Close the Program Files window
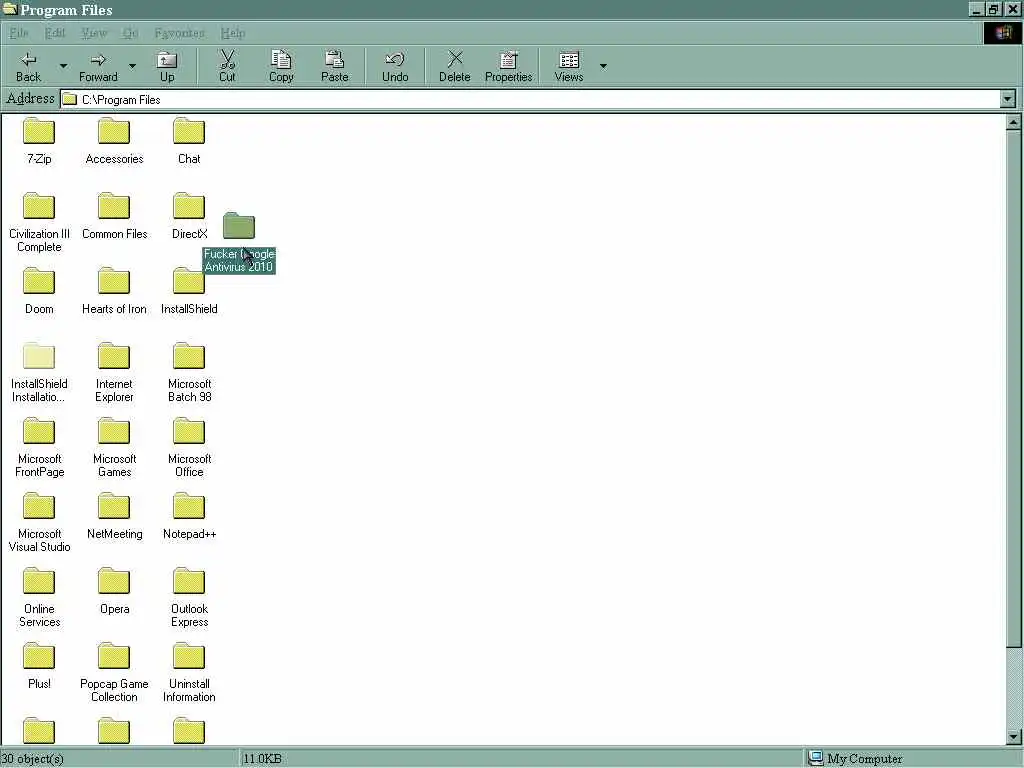The width and height of the screenshot is (1024, 768). (x=1012, y=9)
